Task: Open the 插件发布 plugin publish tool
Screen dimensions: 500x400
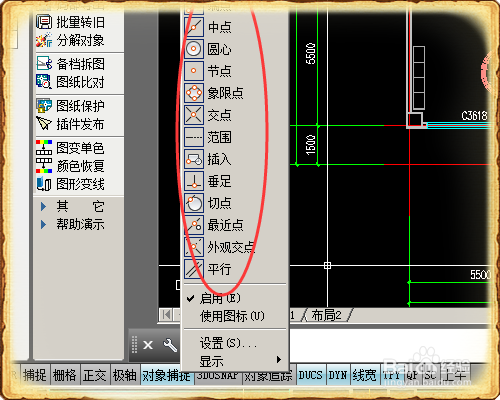Action: pyautogui.click(x=70, y=124)
